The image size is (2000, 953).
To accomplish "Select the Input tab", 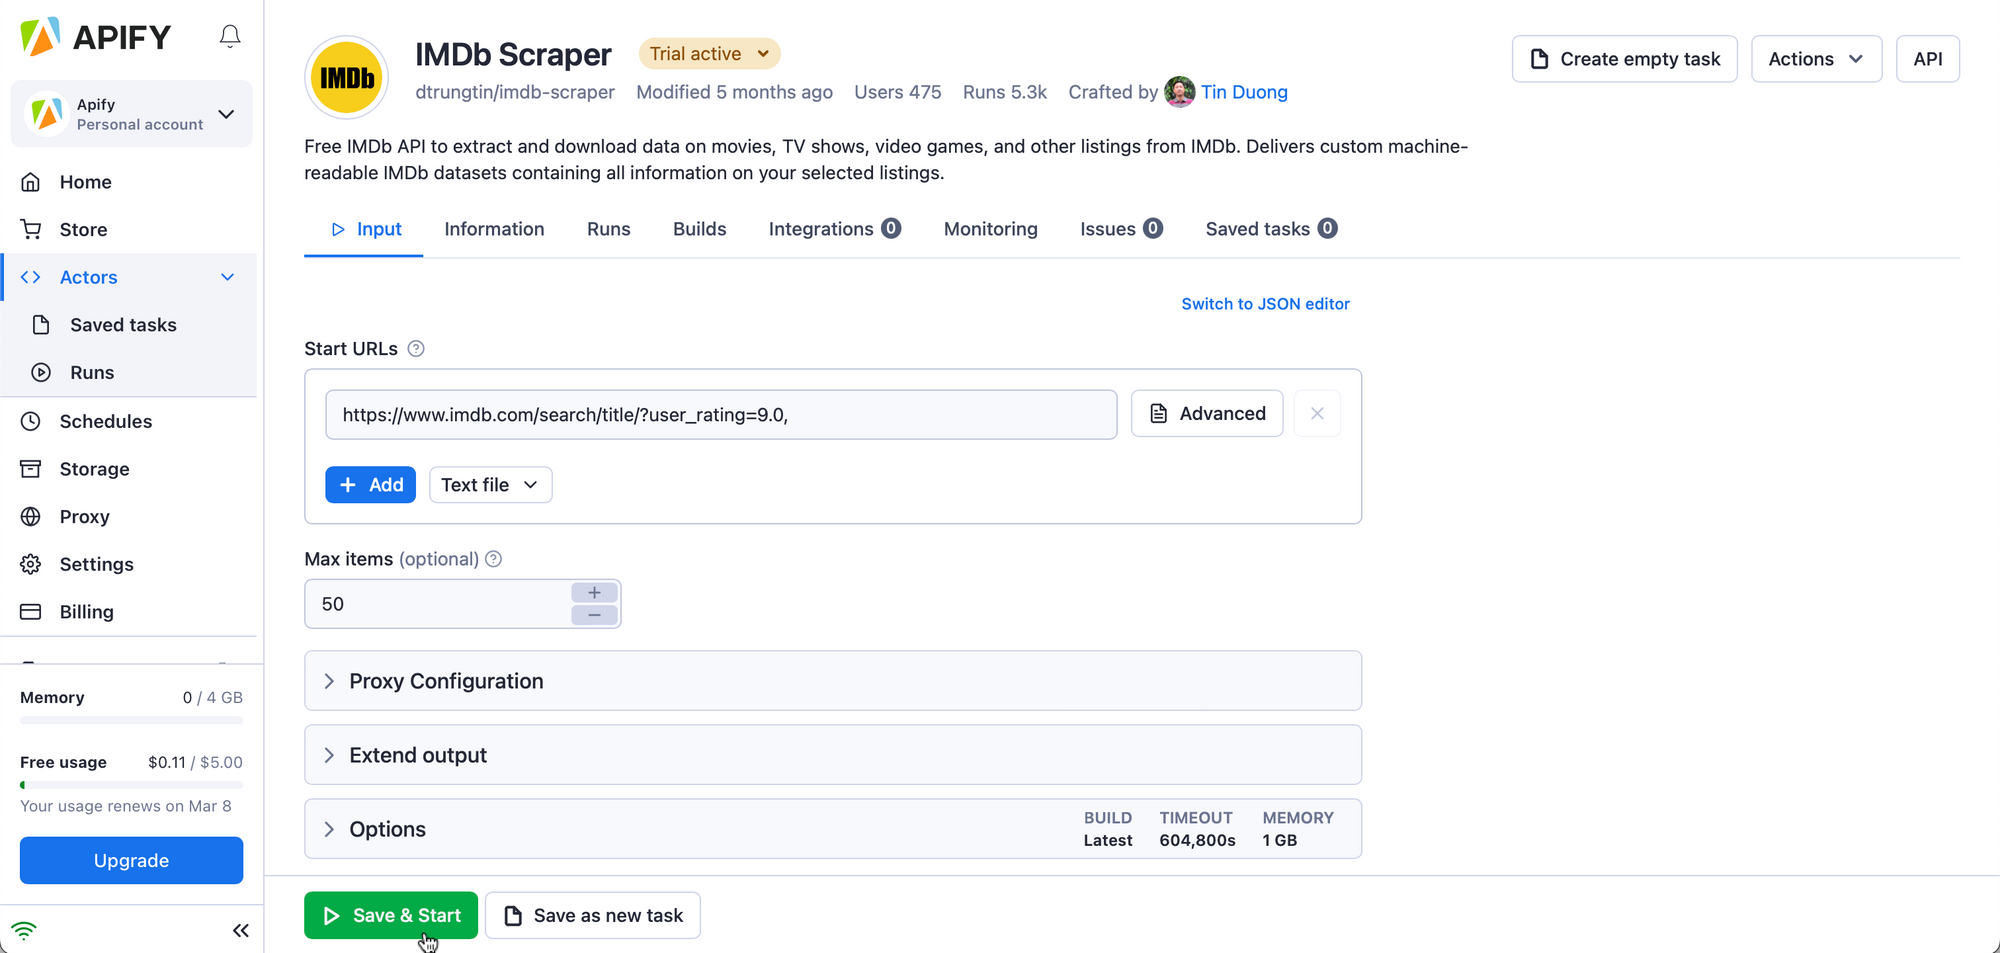I will tap(364, 229).
